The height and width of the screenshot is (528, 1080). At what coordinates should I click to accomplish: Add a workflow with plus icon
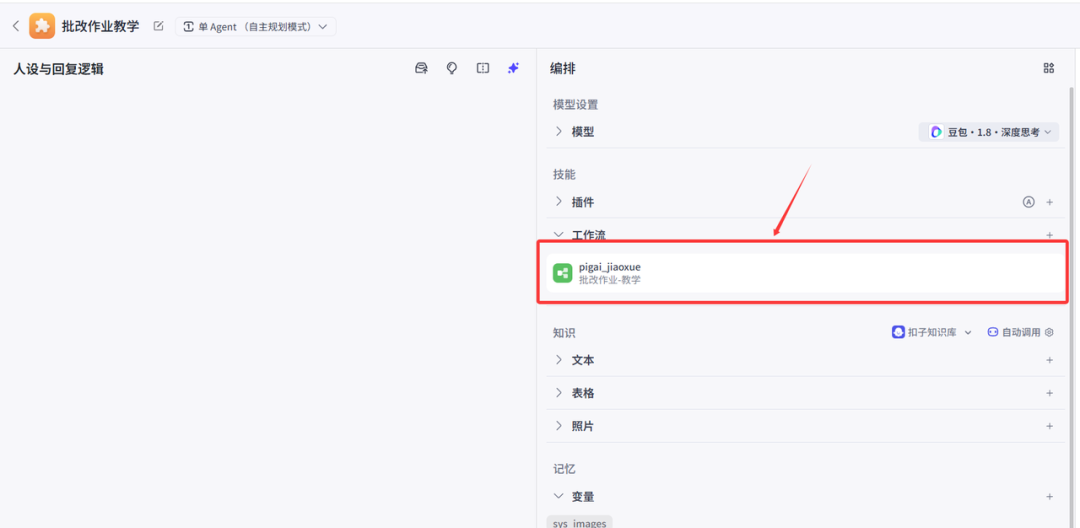pos(1050,235)
